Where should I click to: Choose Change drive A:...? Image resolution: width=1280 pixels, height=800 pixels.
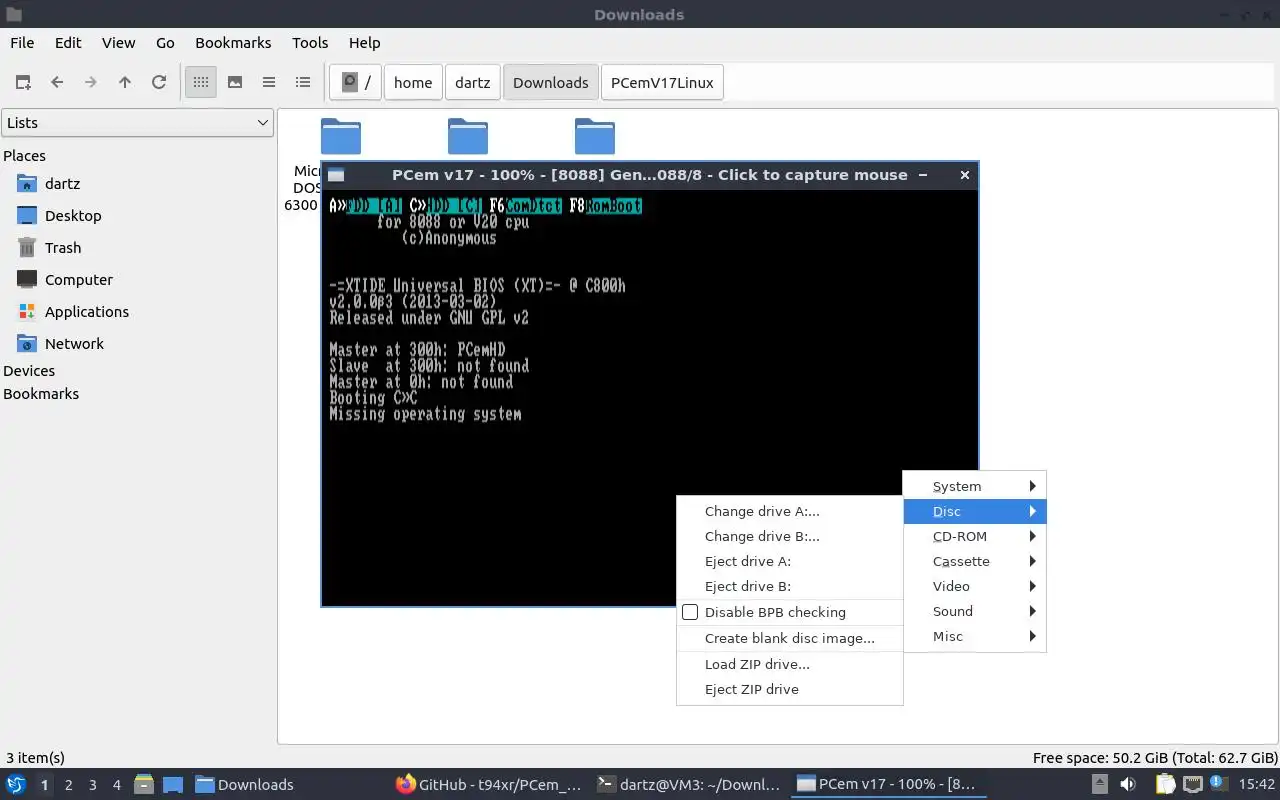point(790,511)
